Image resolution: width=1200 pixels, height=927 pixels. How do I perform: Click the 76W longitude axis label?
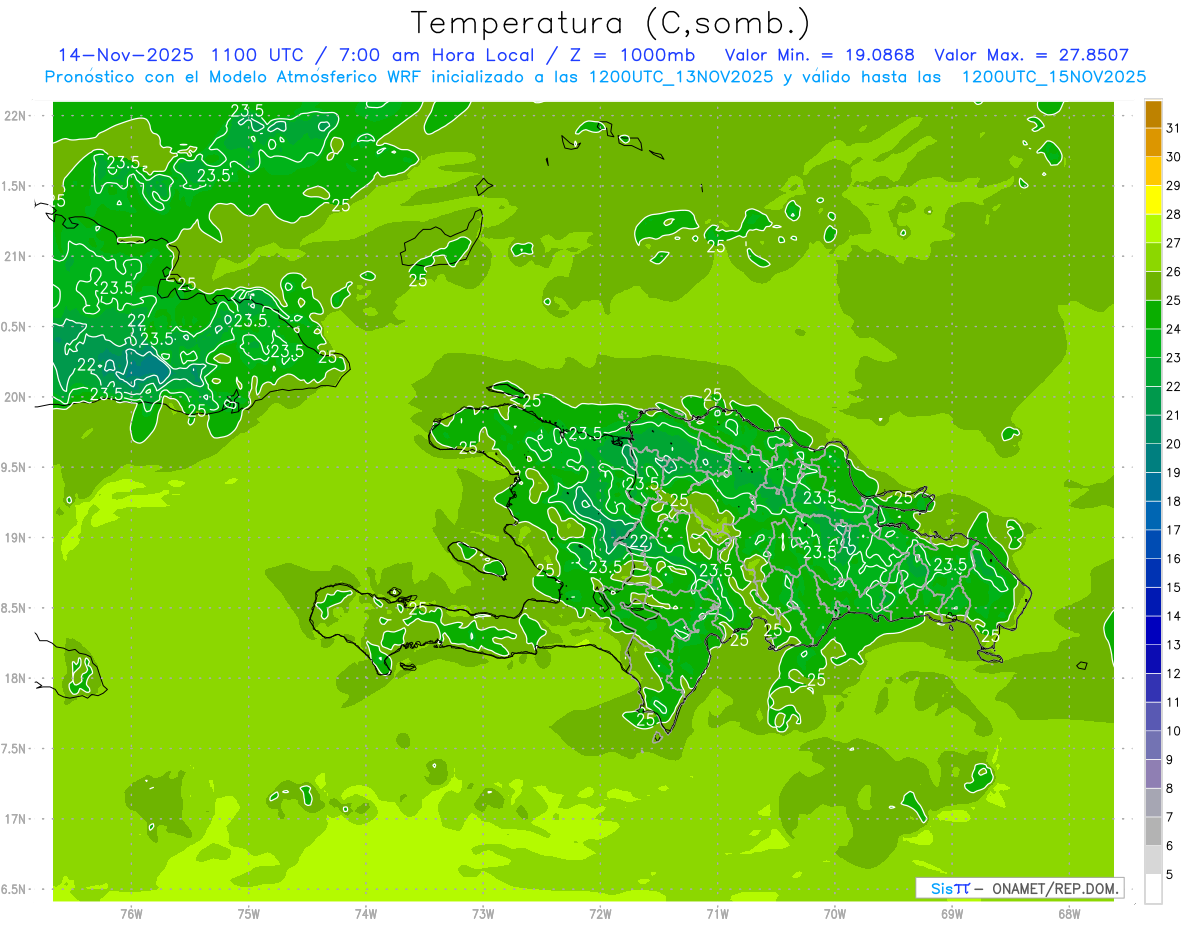(131, 914)
